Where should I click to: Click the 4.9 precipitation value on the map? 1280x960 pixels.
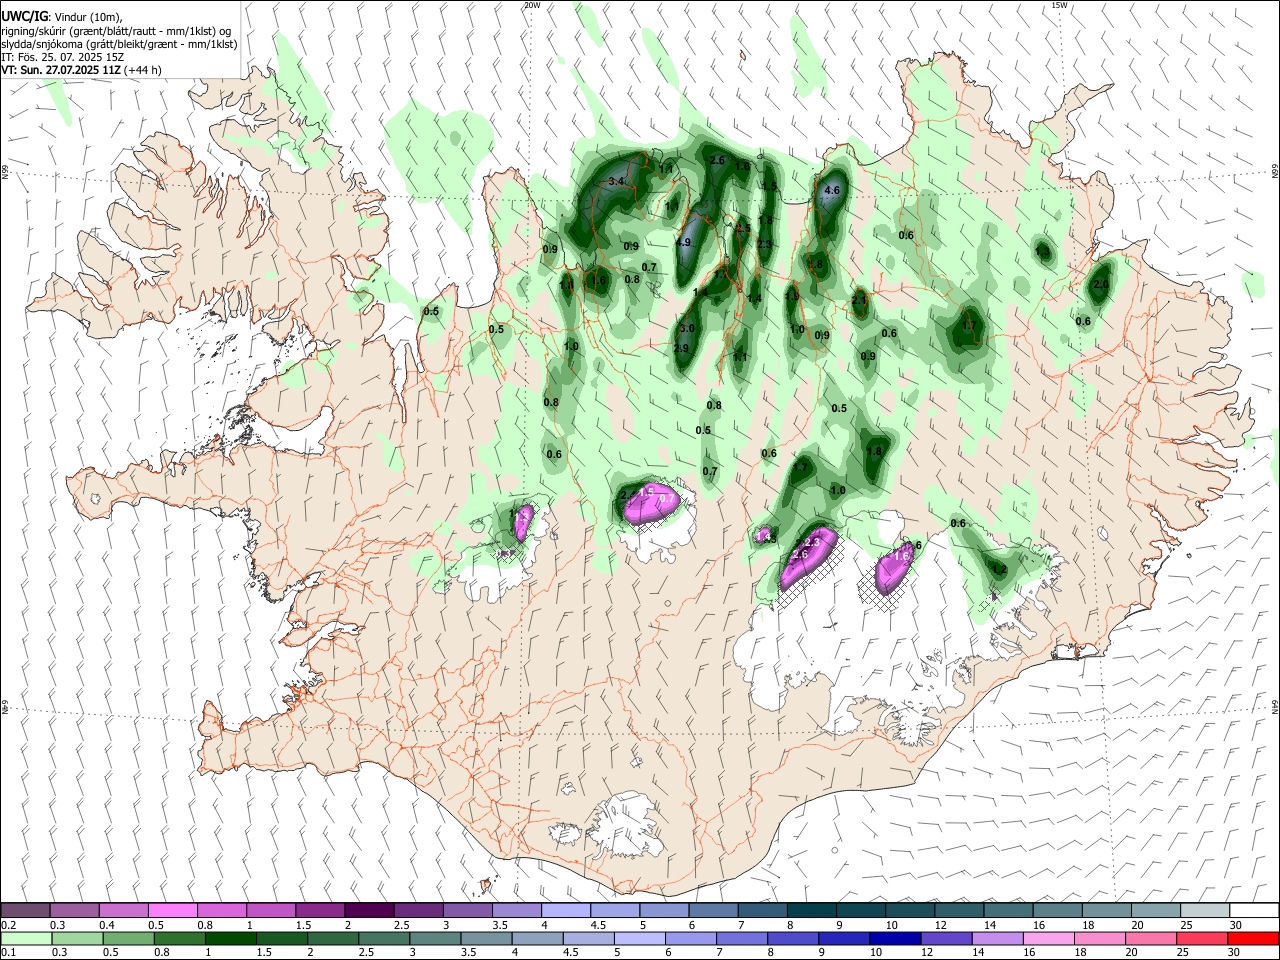click(684, 242)
